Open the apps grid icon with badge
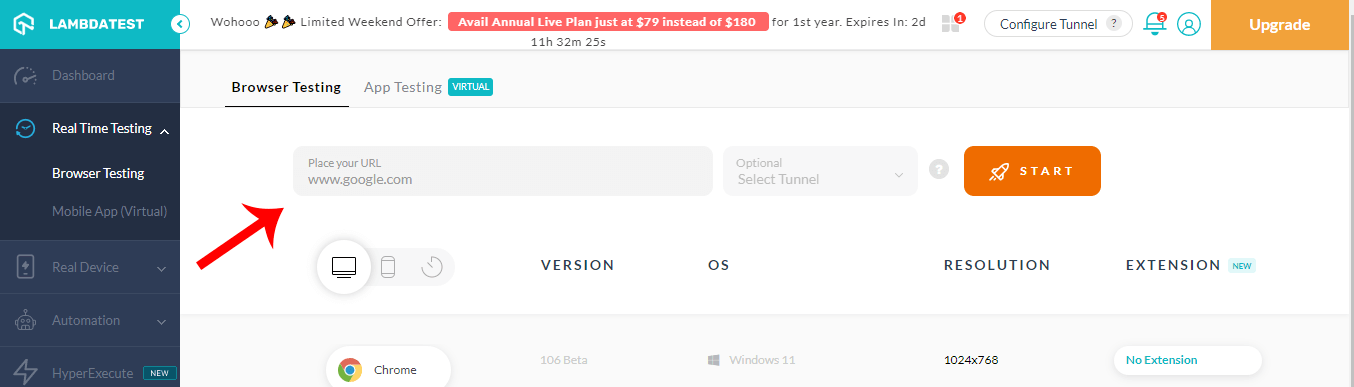This screenshot has height=387, width=1354. tap(951, 23)
